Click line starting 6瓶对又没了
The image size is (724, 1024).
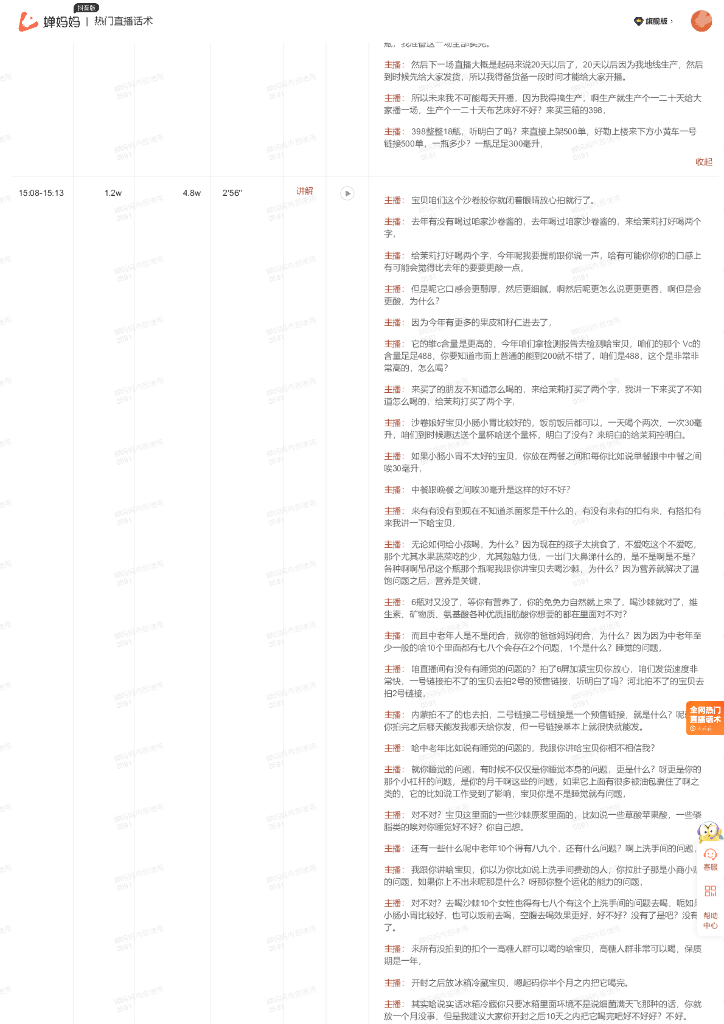click(541, 609)
